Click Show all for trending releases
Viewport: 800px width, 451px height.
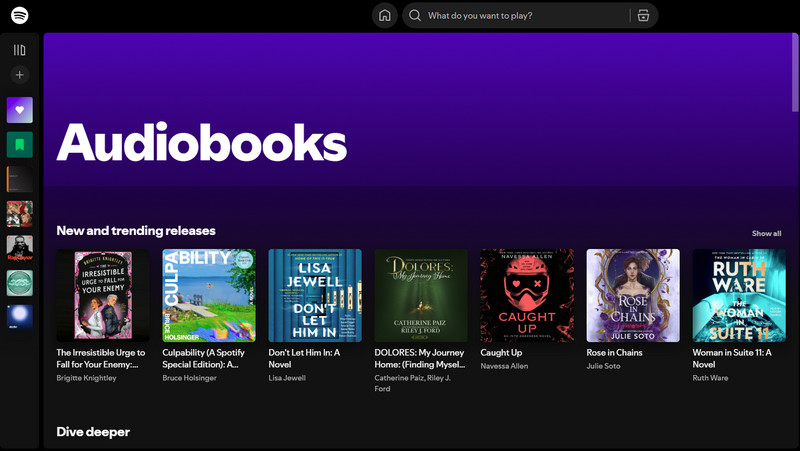point(766,233)
